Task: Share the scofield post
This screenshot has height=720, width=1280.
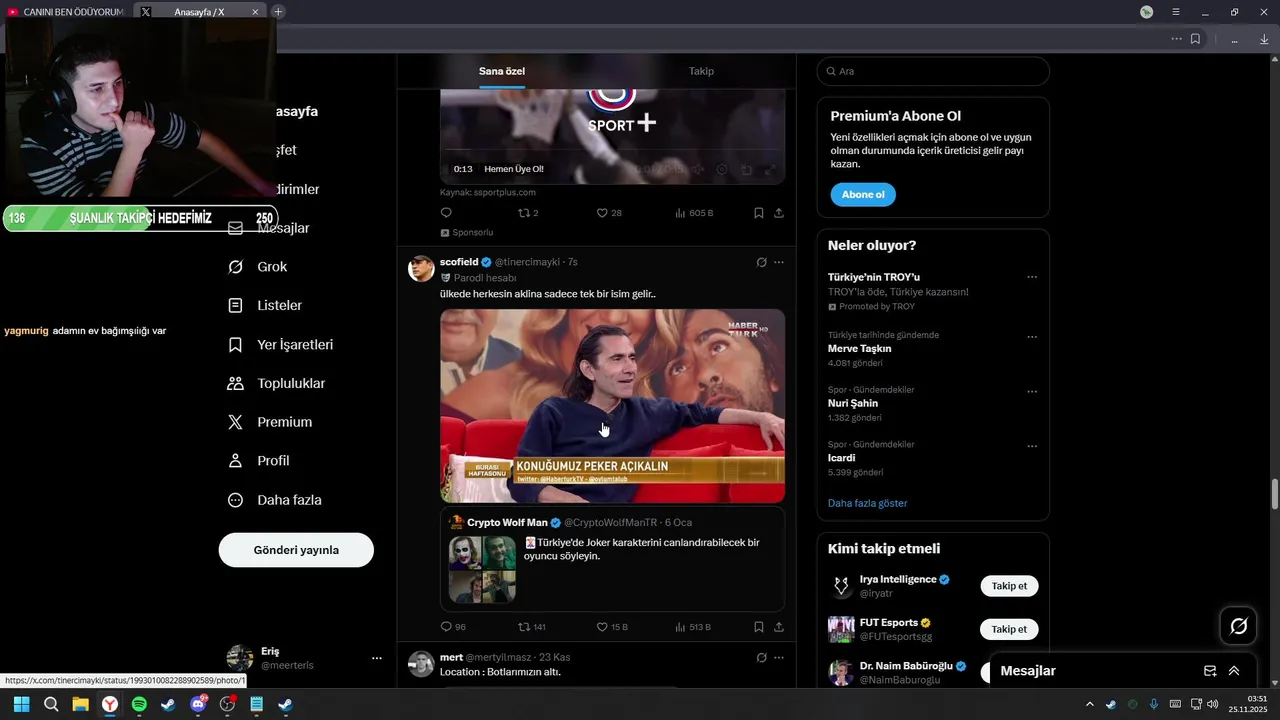Action: click(x=779, y=627)
